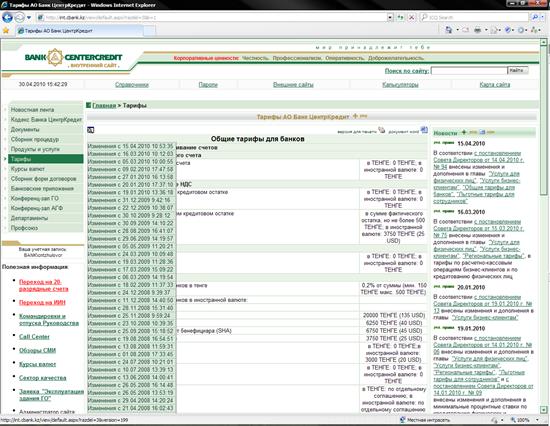The width and height of the screenshot is (550, 426).
Task: Click the Print toolbar icon
Action: (477, 30)
